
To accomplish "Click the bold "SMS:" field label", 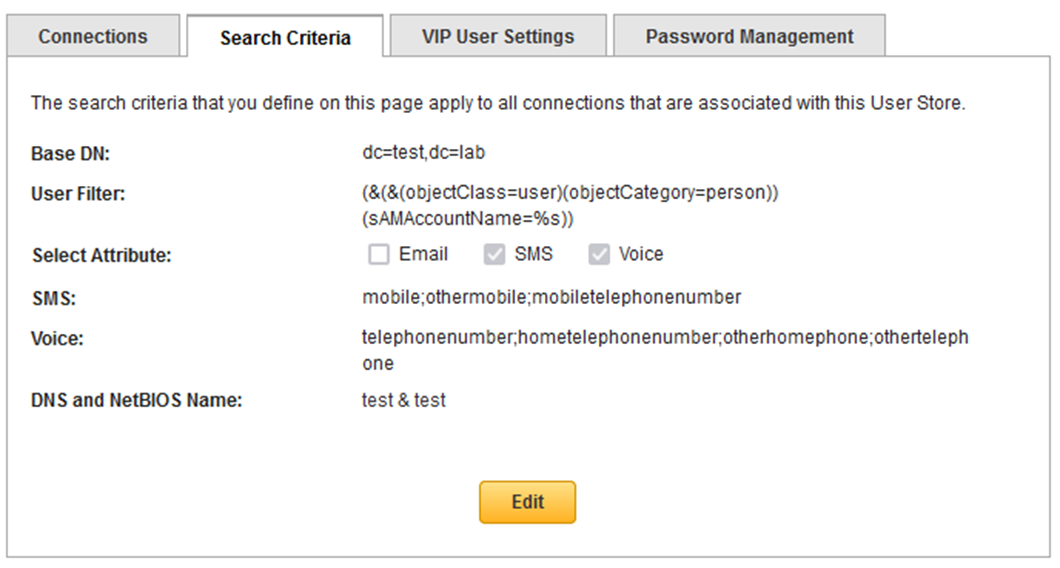I will tap(51, 298).
